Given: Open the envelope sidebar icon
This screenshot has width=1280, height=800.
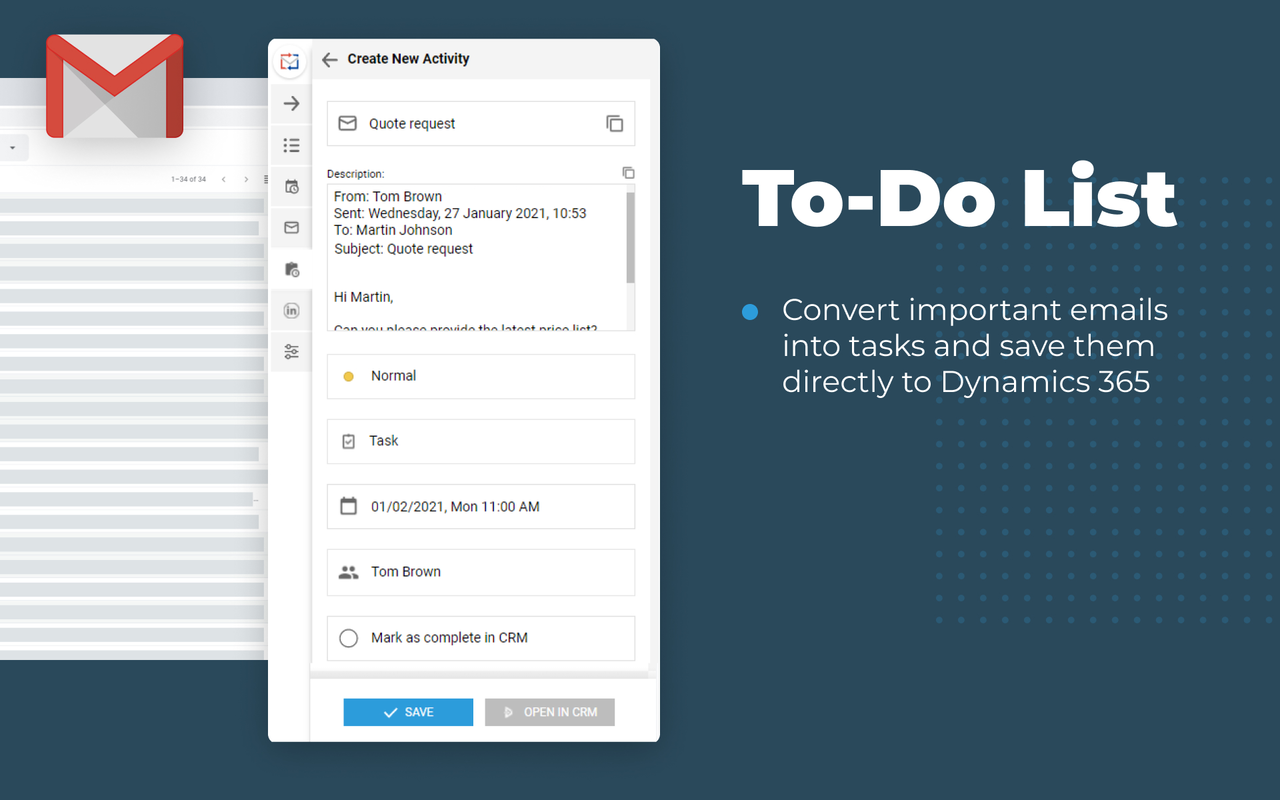Looking at the screenshot, I should tap(291, 228).
